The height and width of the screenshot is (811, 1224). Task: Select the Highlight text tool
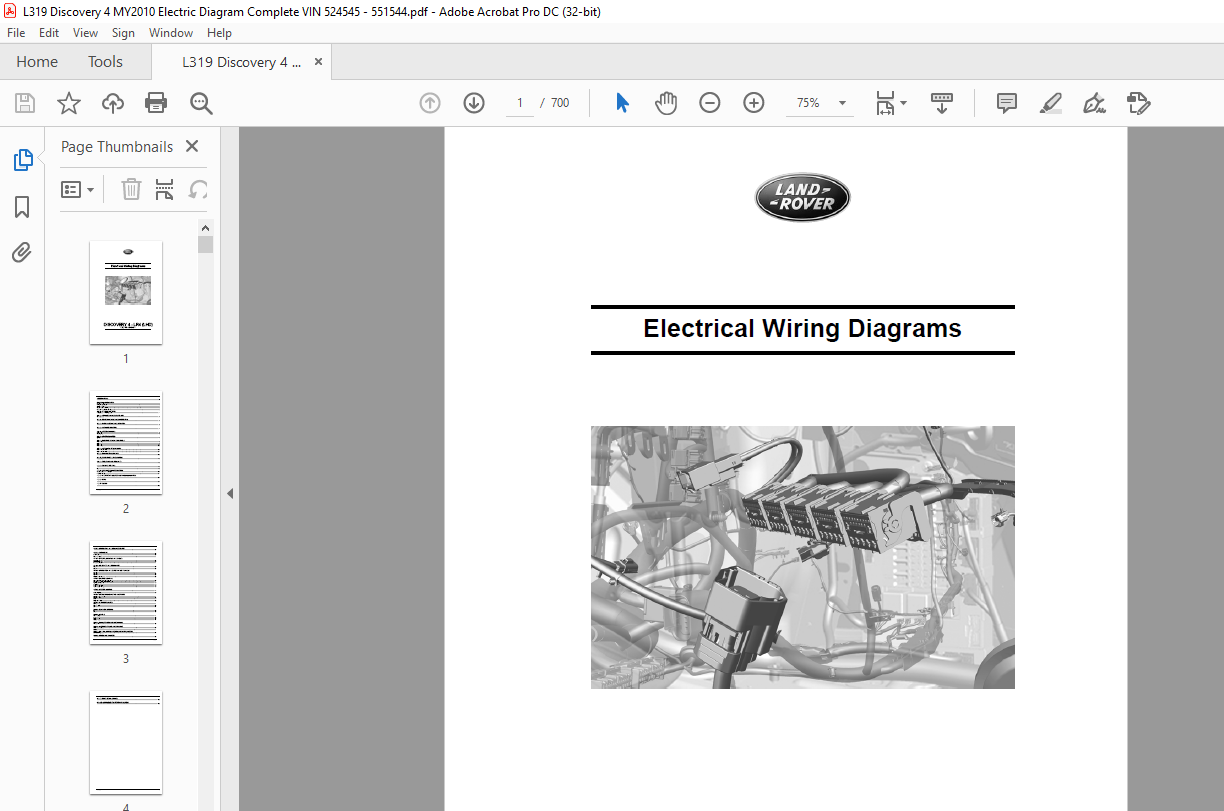pos(1050,103)
